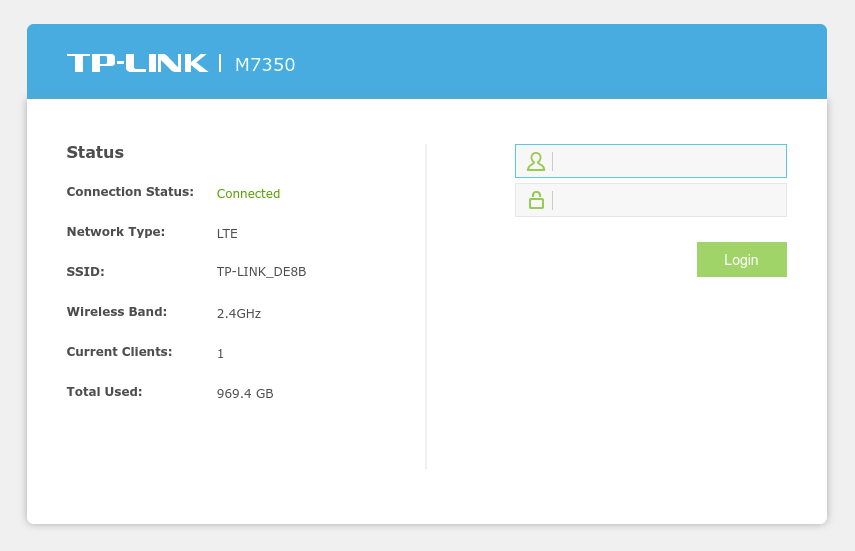The width and height of the screenshot is (855, 551).
Task: Click the 969.4 GB usage value
Action: (x=245, y=394)
